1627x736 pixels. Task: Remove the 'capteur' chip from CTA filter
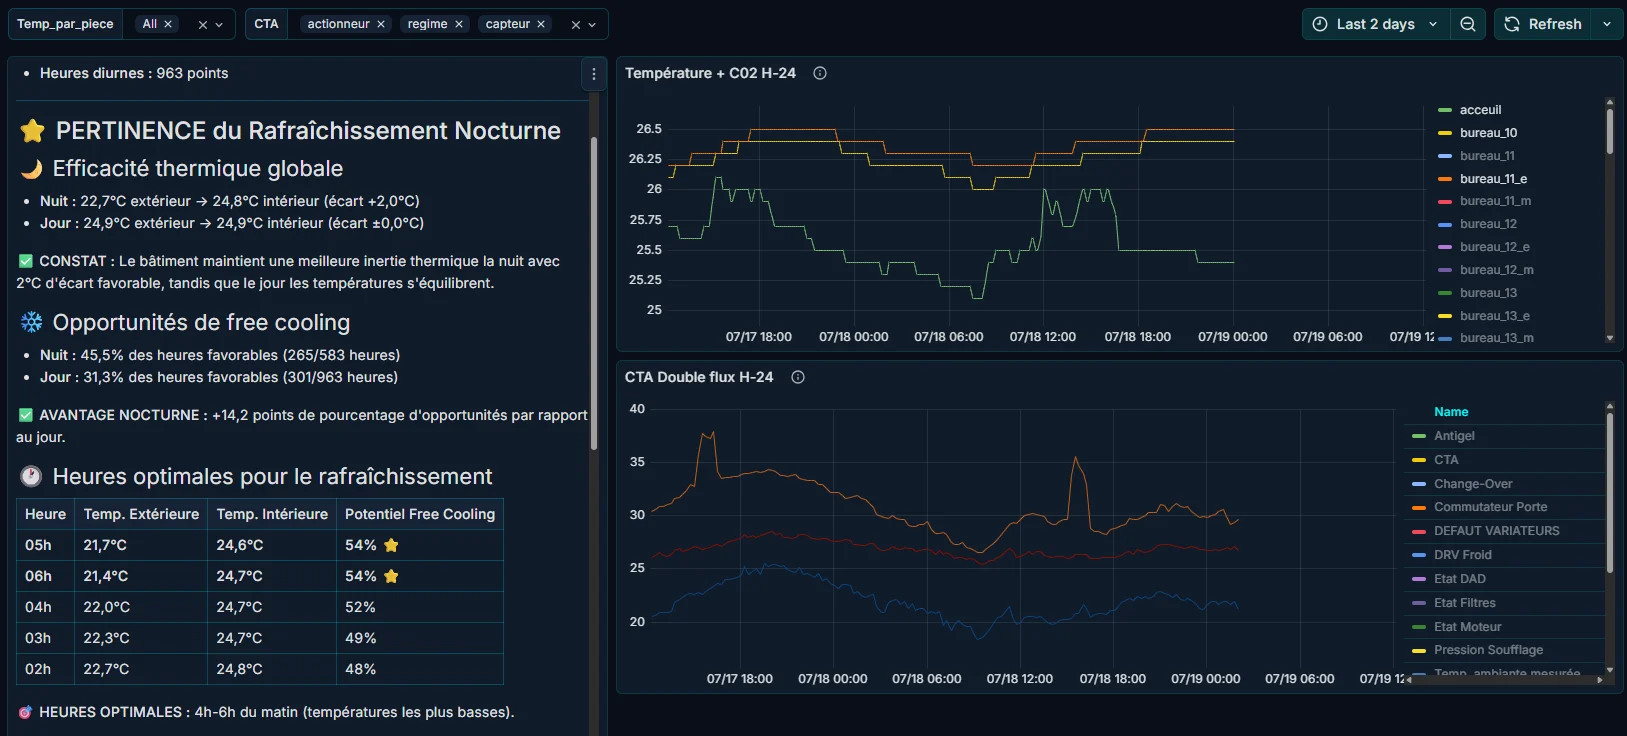[x=541, y=24]
